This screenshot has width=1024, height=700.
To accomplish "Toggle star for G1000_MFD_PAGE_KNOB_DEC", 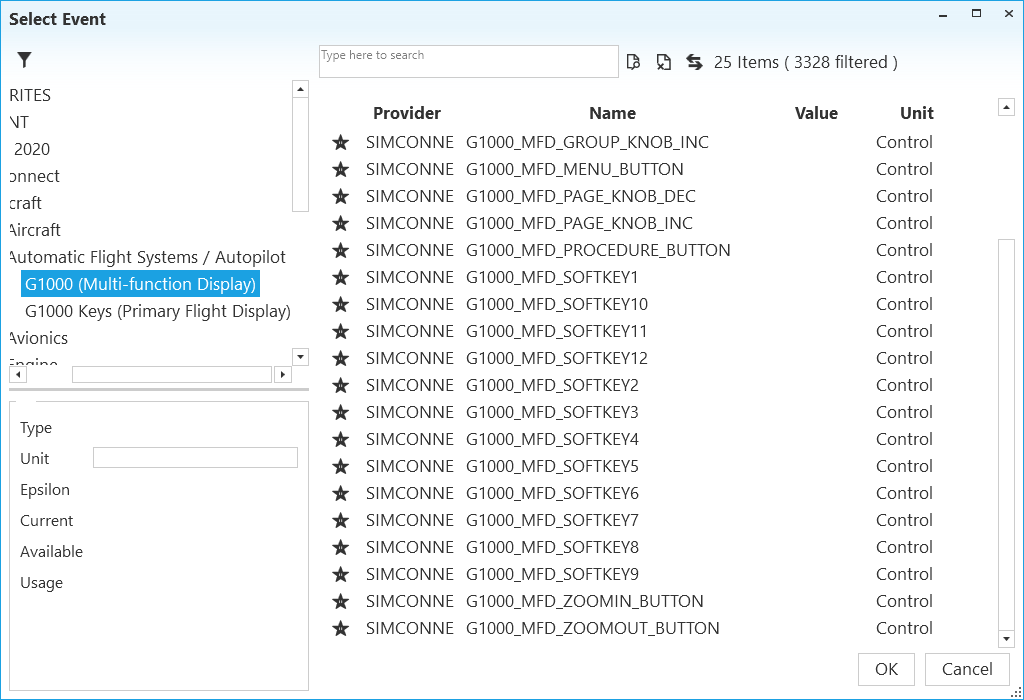I will pos(340,197).
